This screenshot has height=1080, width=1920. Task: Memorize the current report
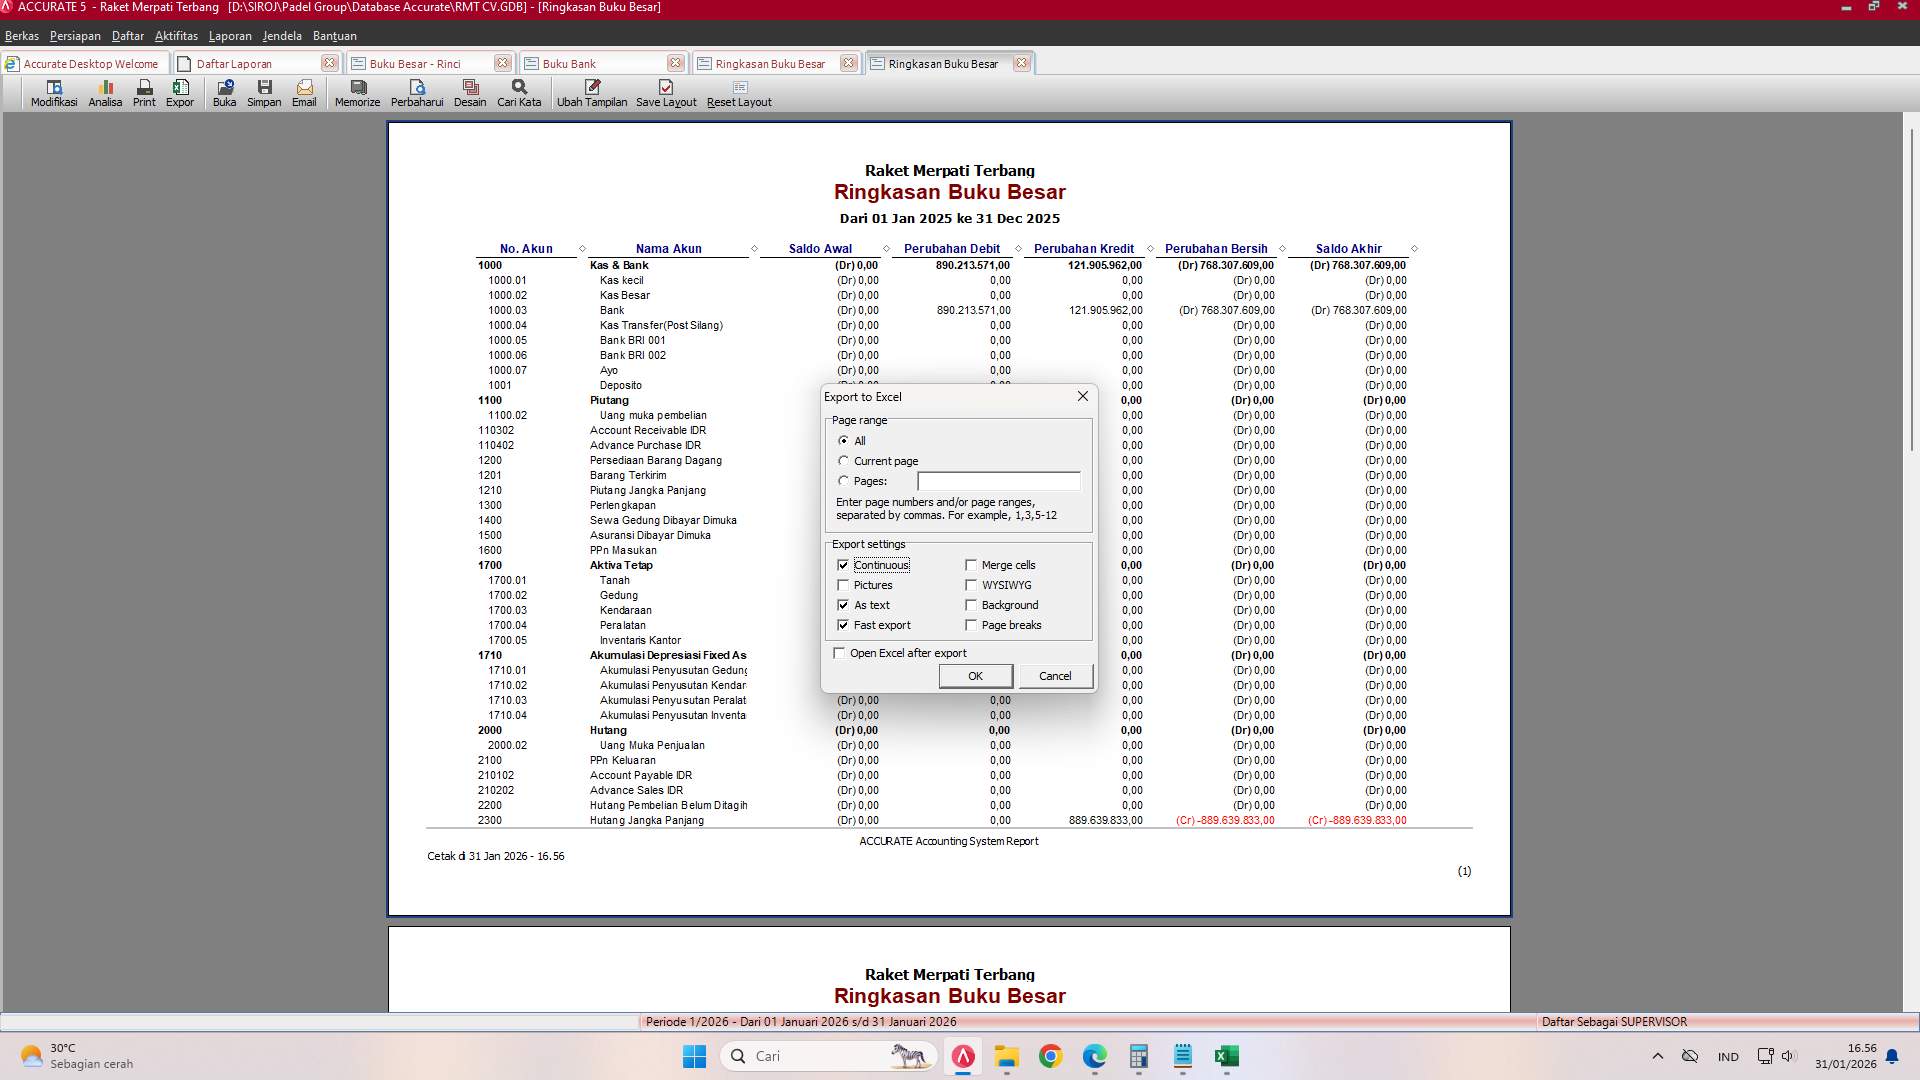click(356, 93)
